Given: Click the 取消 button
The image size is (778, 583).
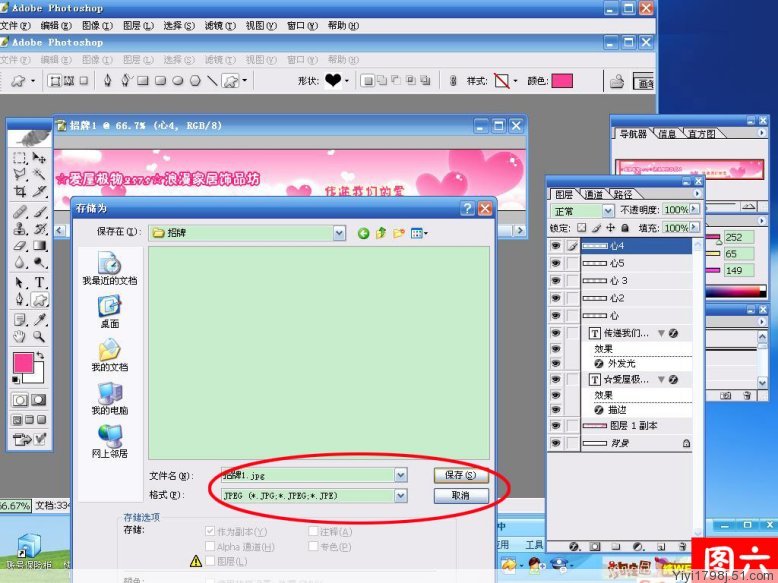Looking at the screenshot, I should click(x=461, y=495).
